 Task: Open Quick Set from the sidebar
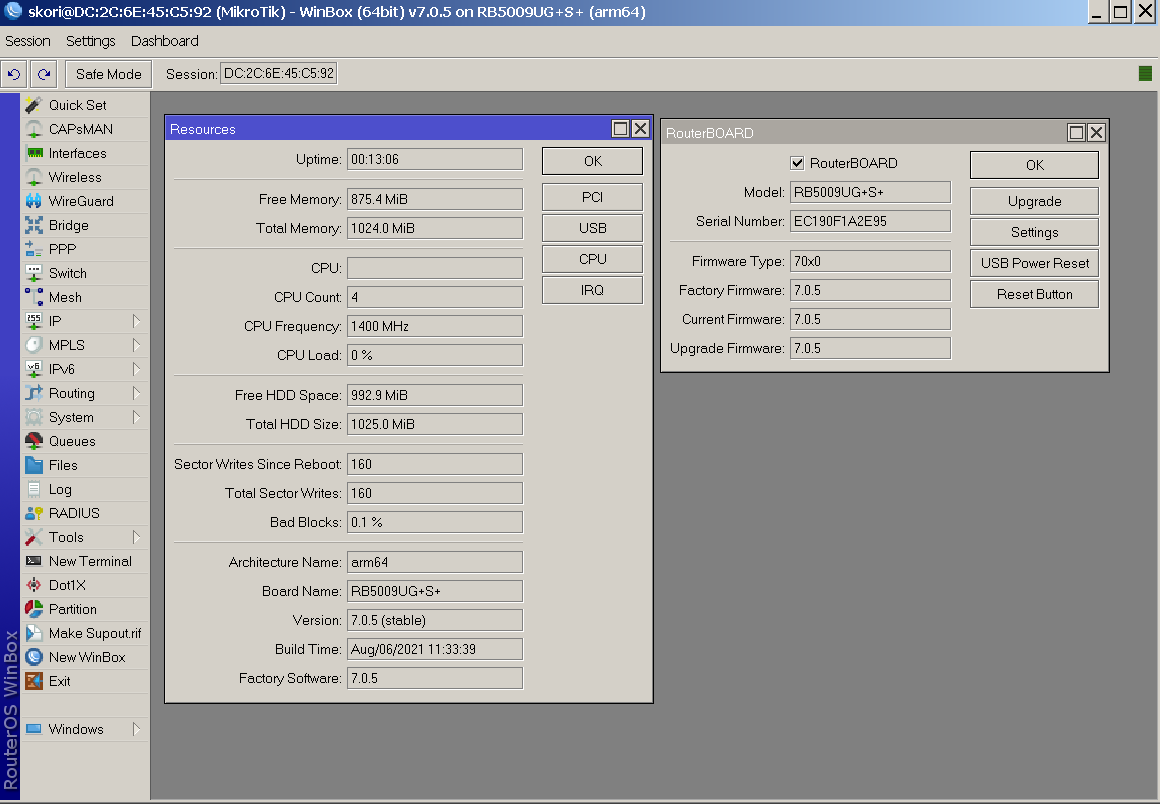click(85, 105)
